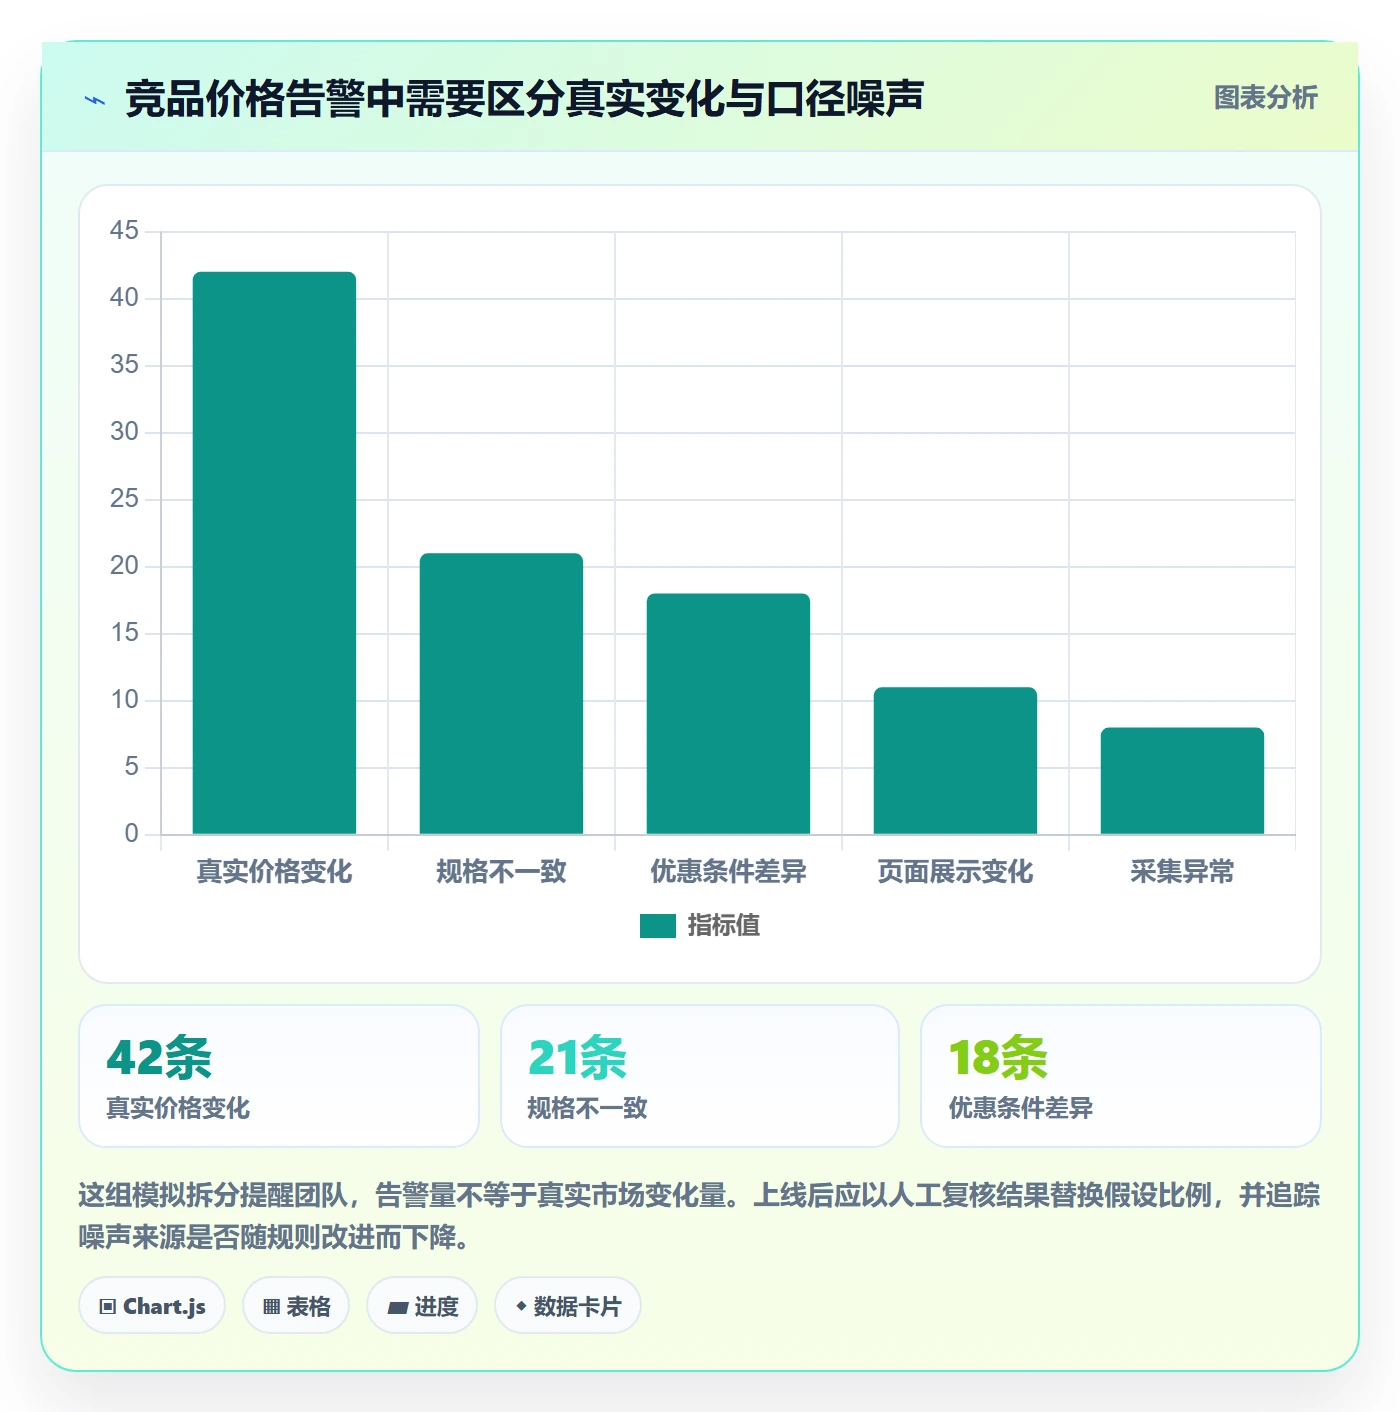Screen dimensions: 1400x1412
Task: Select the 页面展示变化 bar in chart
Action: [955, 760]
